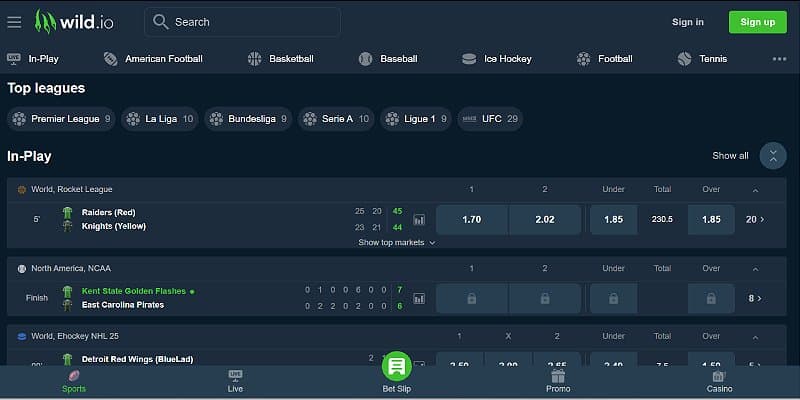Click the green Sign up button
Viewport: 800px width, 400px height.
(757, 22)
